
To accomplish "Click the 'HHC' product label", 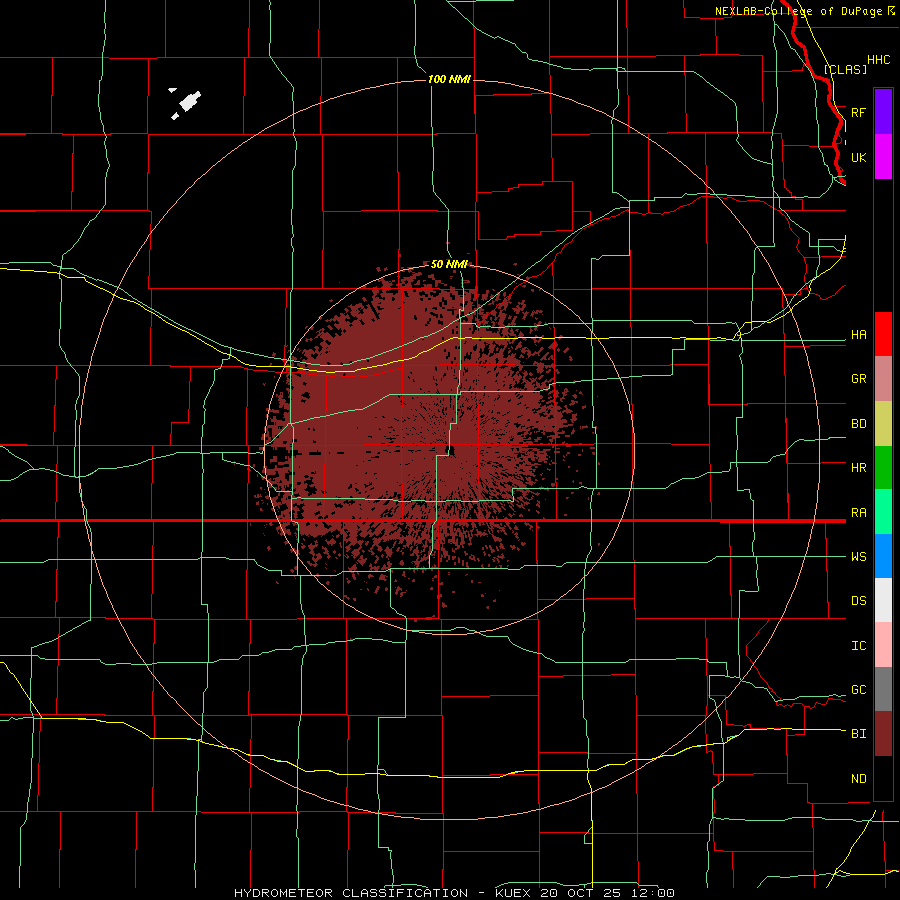I will 878,60.
